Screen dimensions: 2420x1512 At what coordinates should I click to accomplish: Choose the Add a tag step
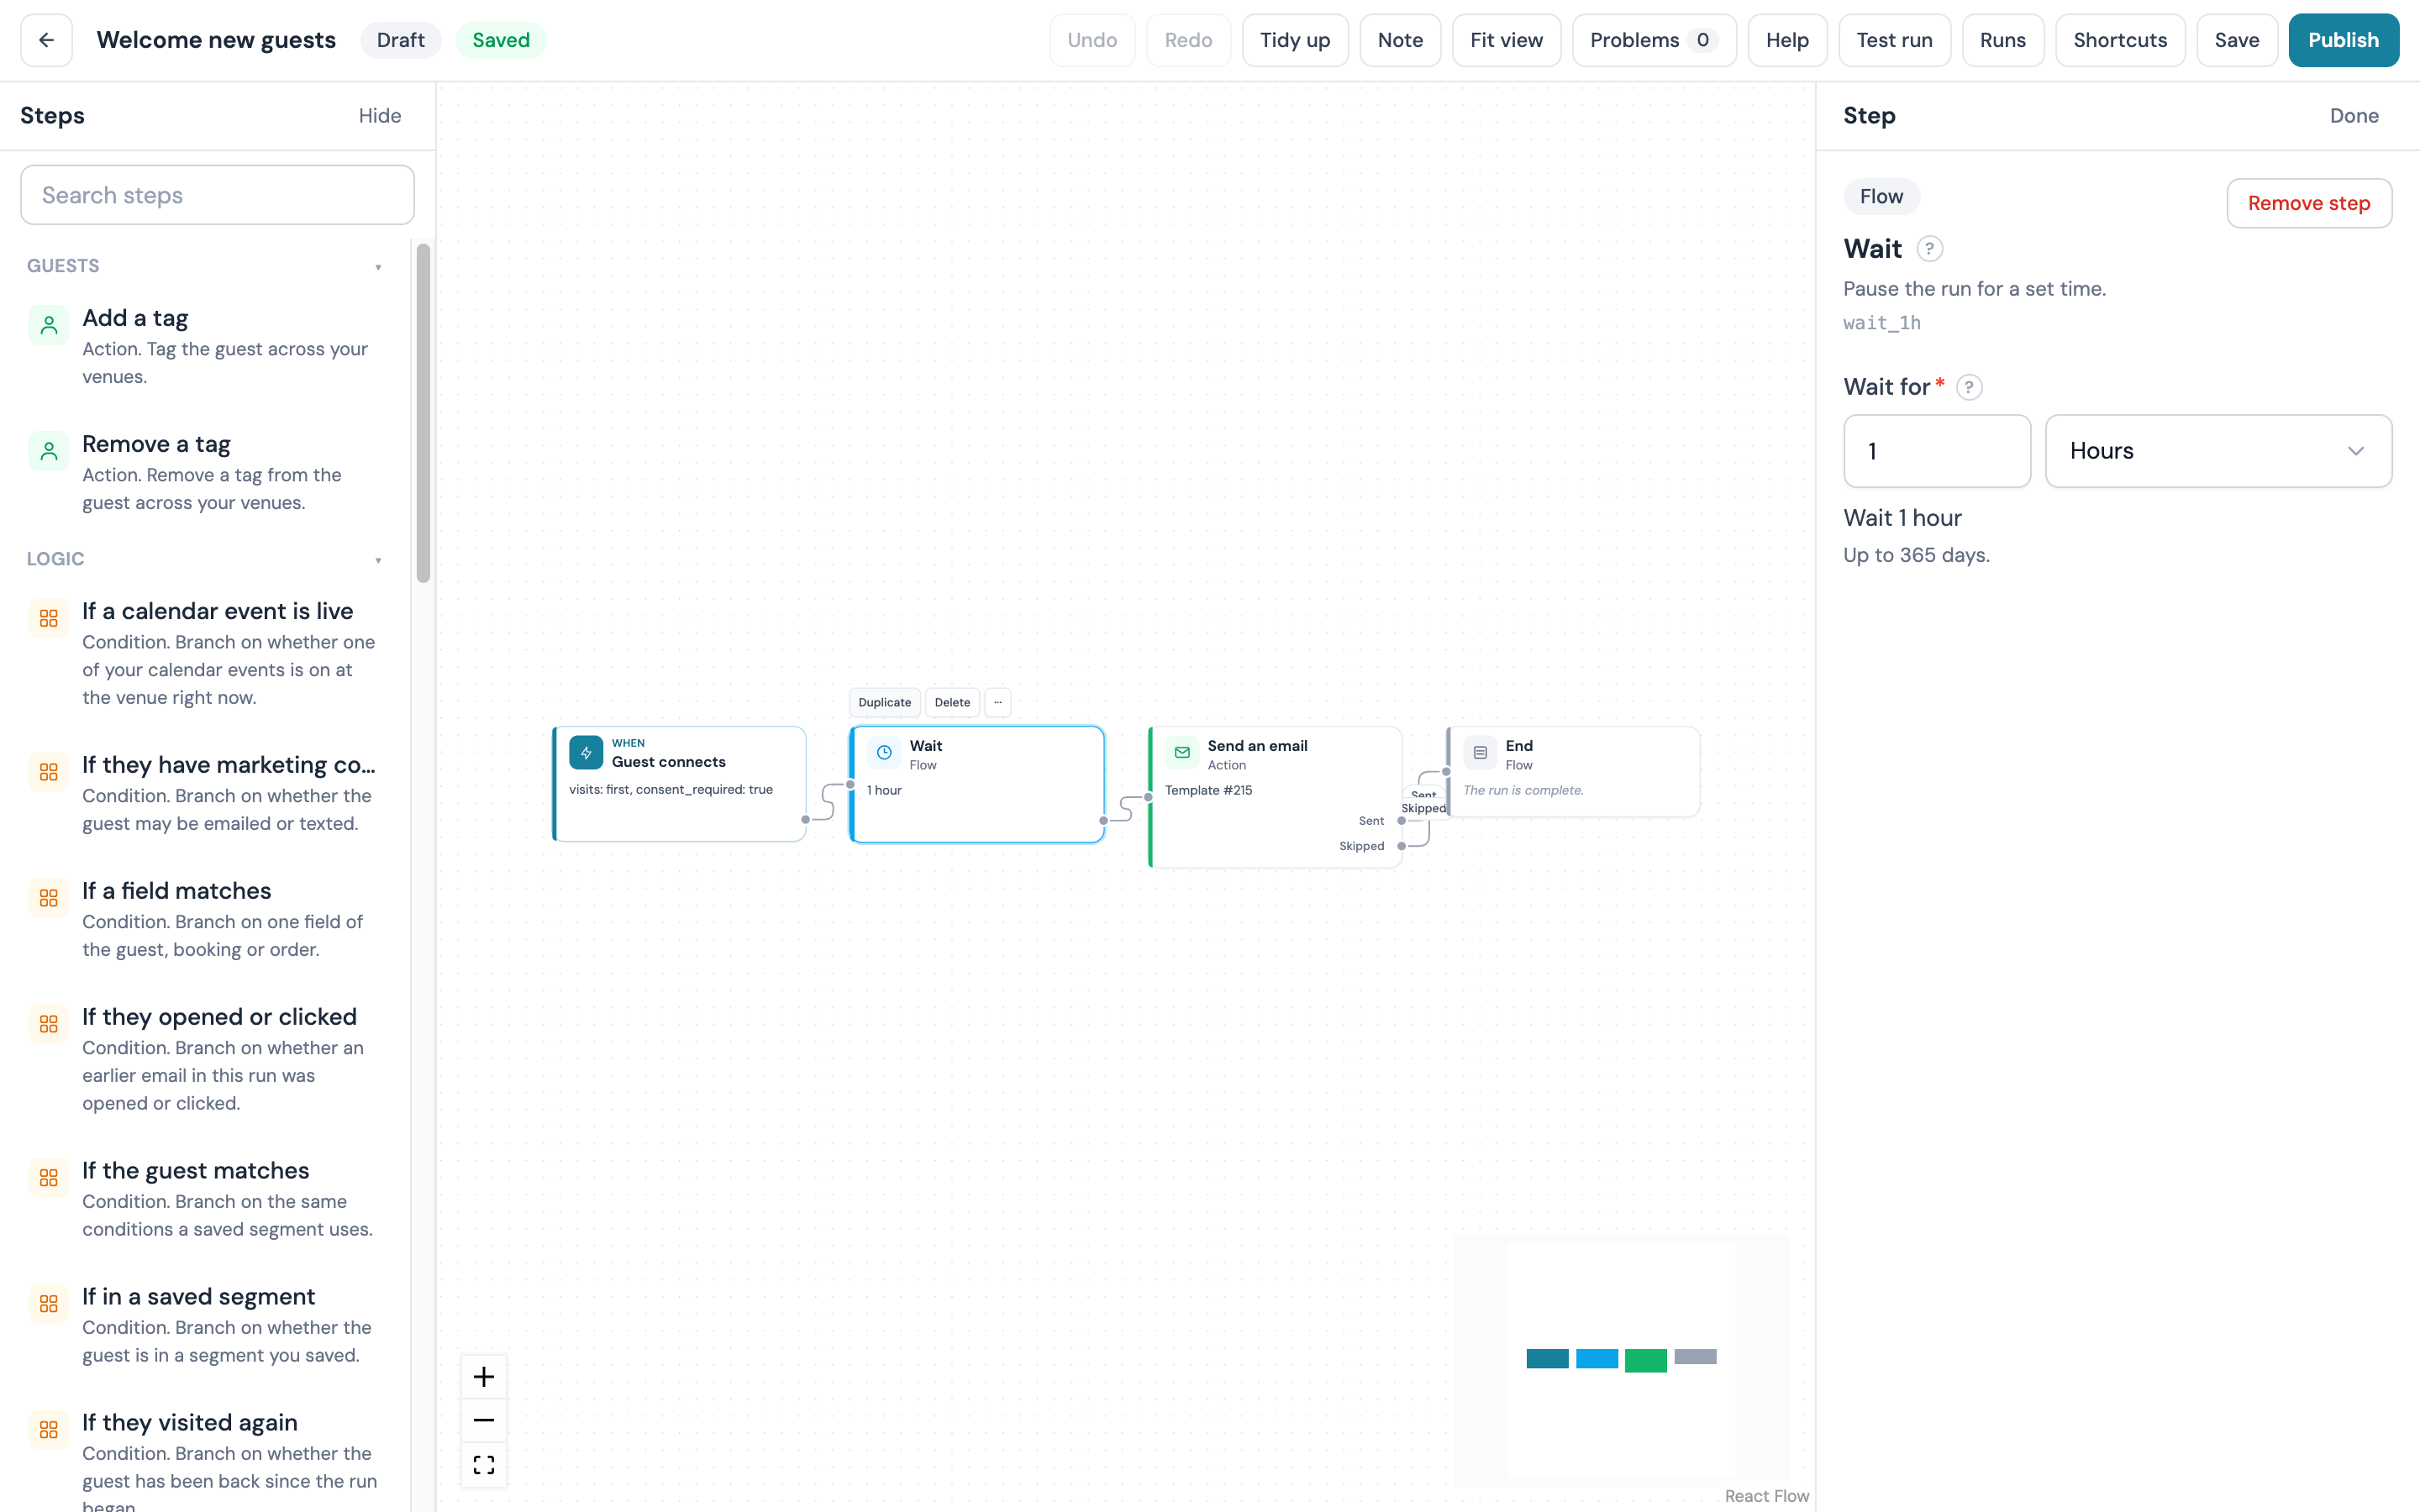pyautogui.click(x=204, y=346)
